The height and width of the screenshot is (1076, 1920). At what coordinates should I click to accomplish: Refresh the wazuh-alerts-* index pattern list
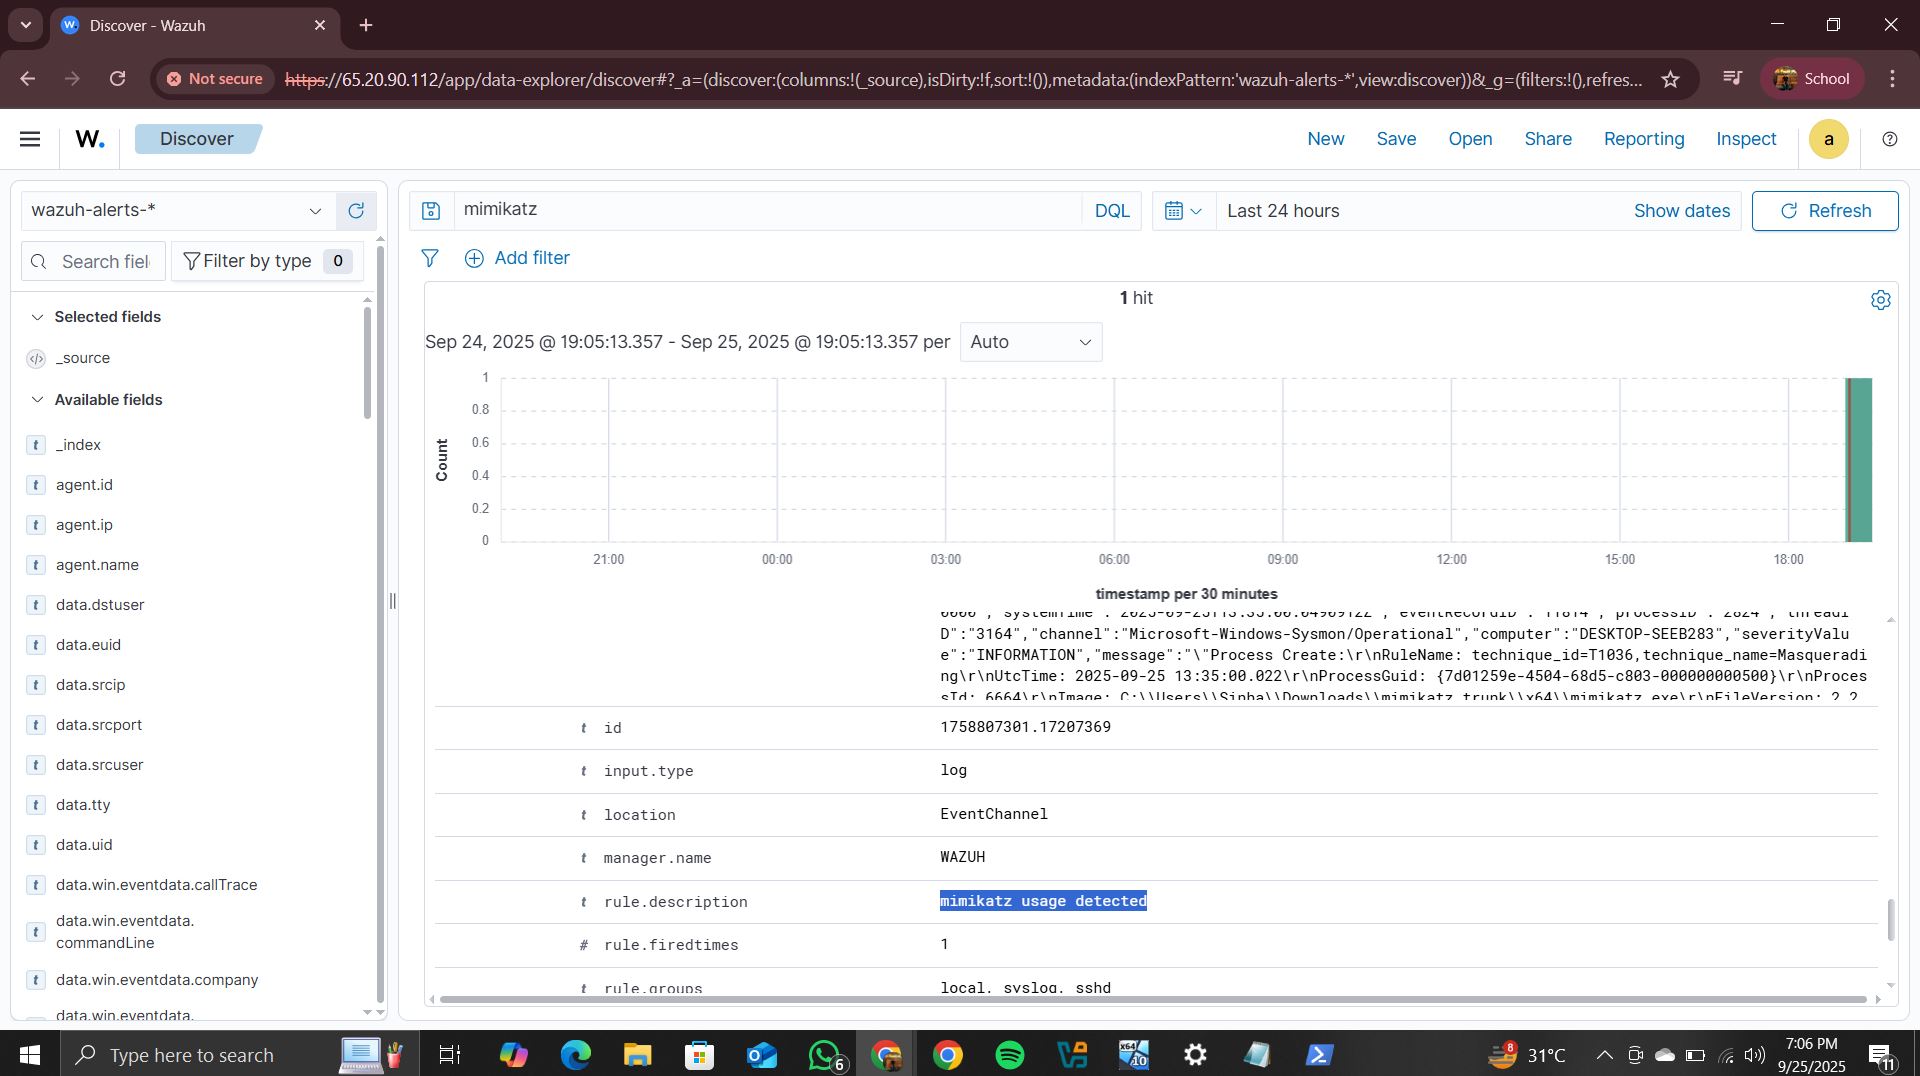tap(356, 211)
